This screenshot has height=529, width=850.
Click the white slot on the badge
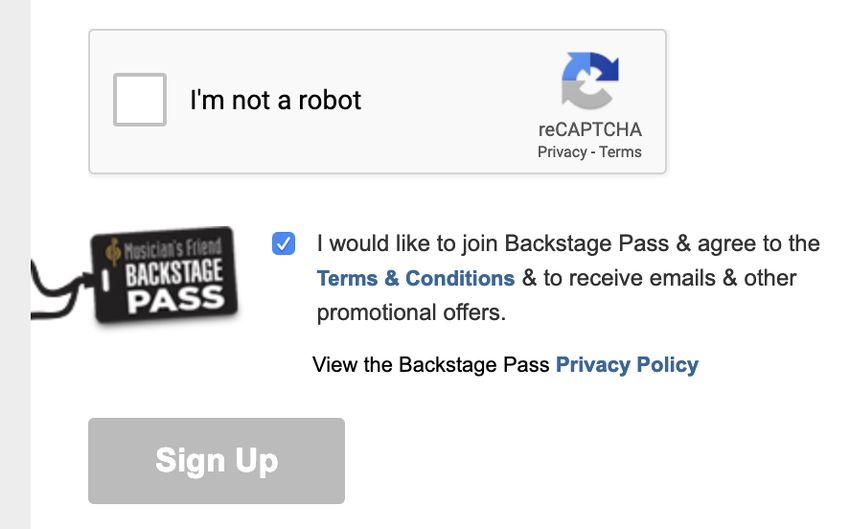click(106, 280)
